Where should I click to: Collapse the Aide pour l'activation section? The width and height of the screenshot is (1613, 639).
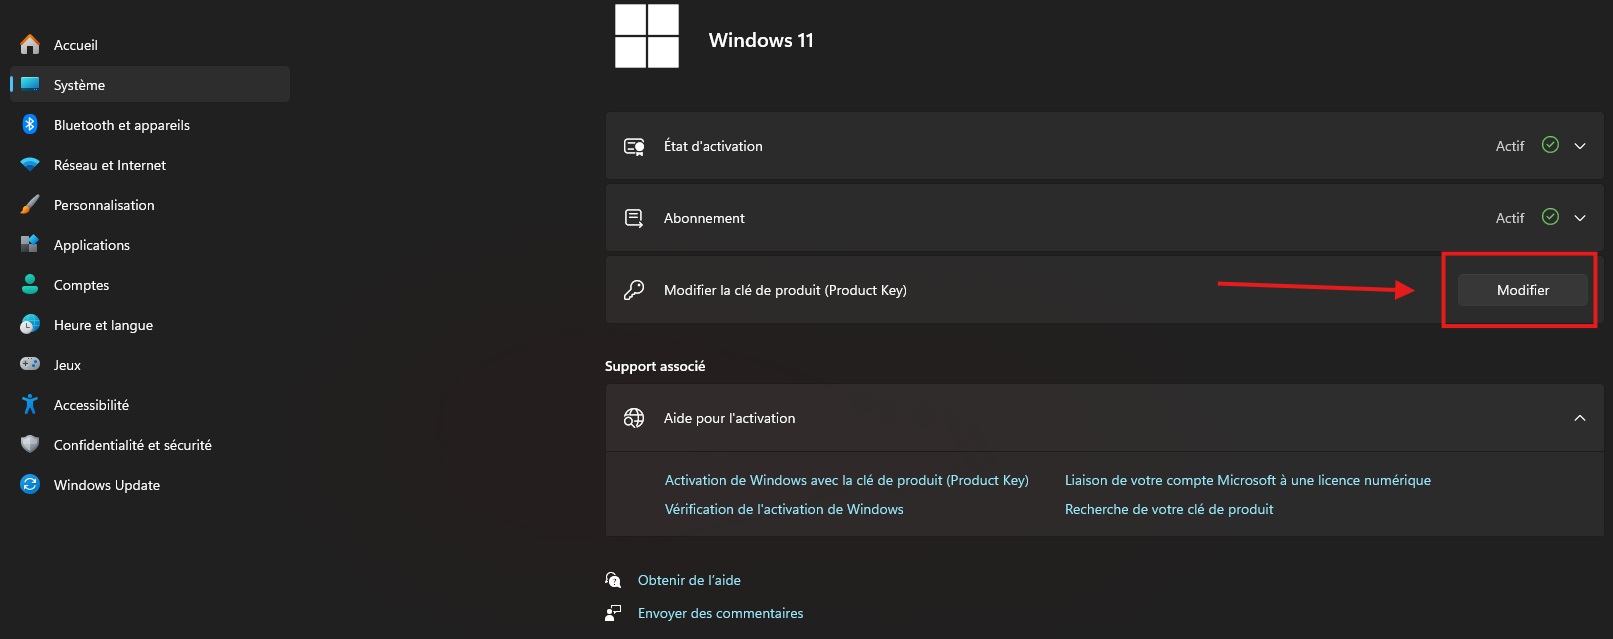[x=1580, y=418]
